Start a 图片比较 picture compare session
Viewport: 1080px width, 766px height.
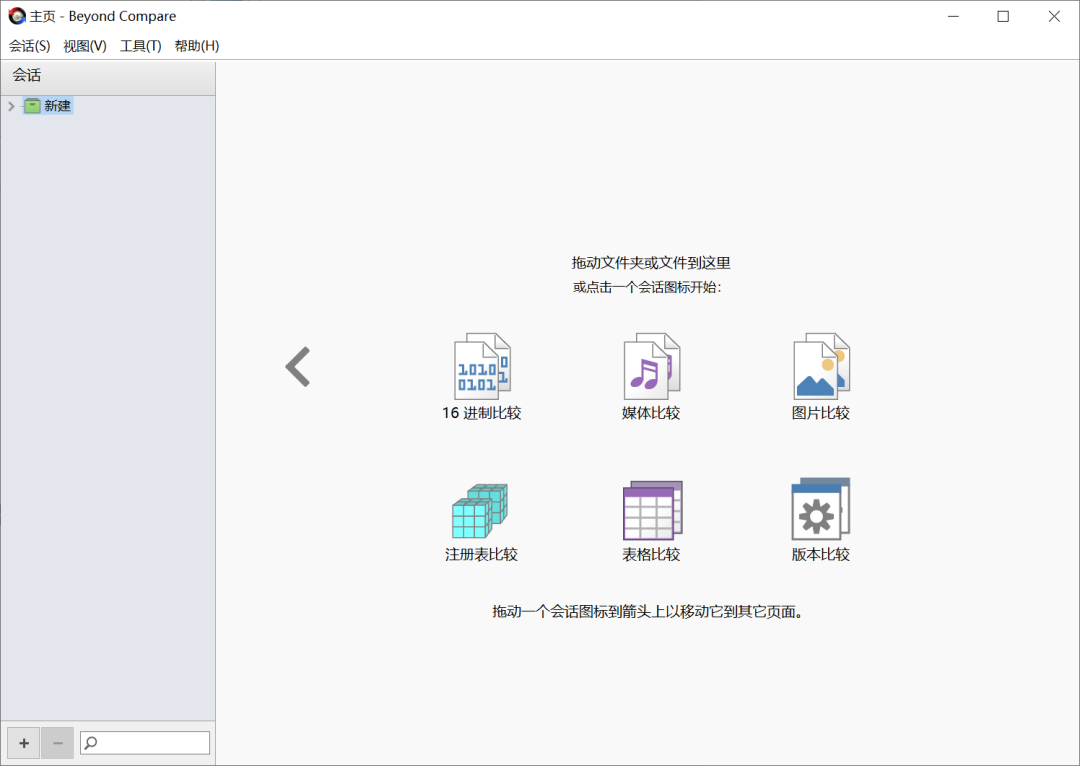pos(820,368)
